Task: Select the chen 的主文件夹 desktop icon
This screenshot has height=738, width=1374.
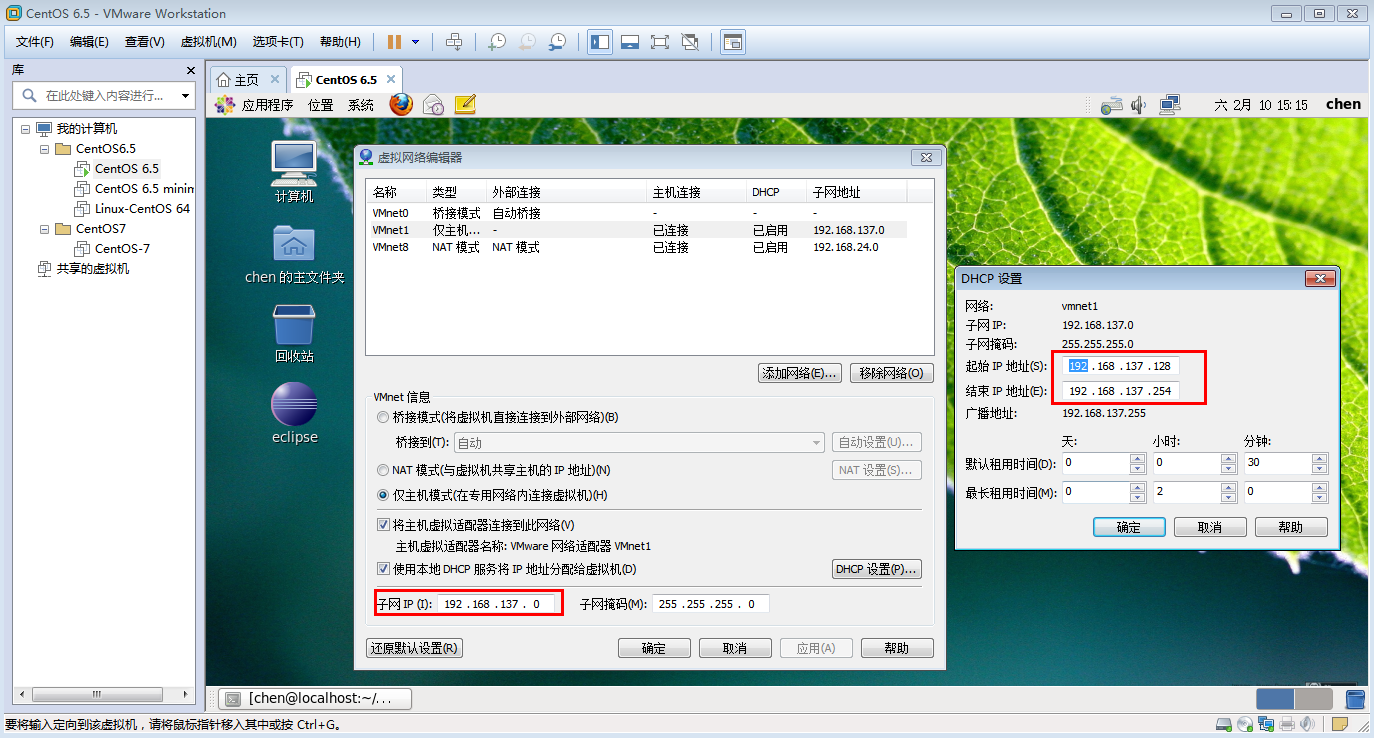Action: pyautogui.click(x=294, y=253)
